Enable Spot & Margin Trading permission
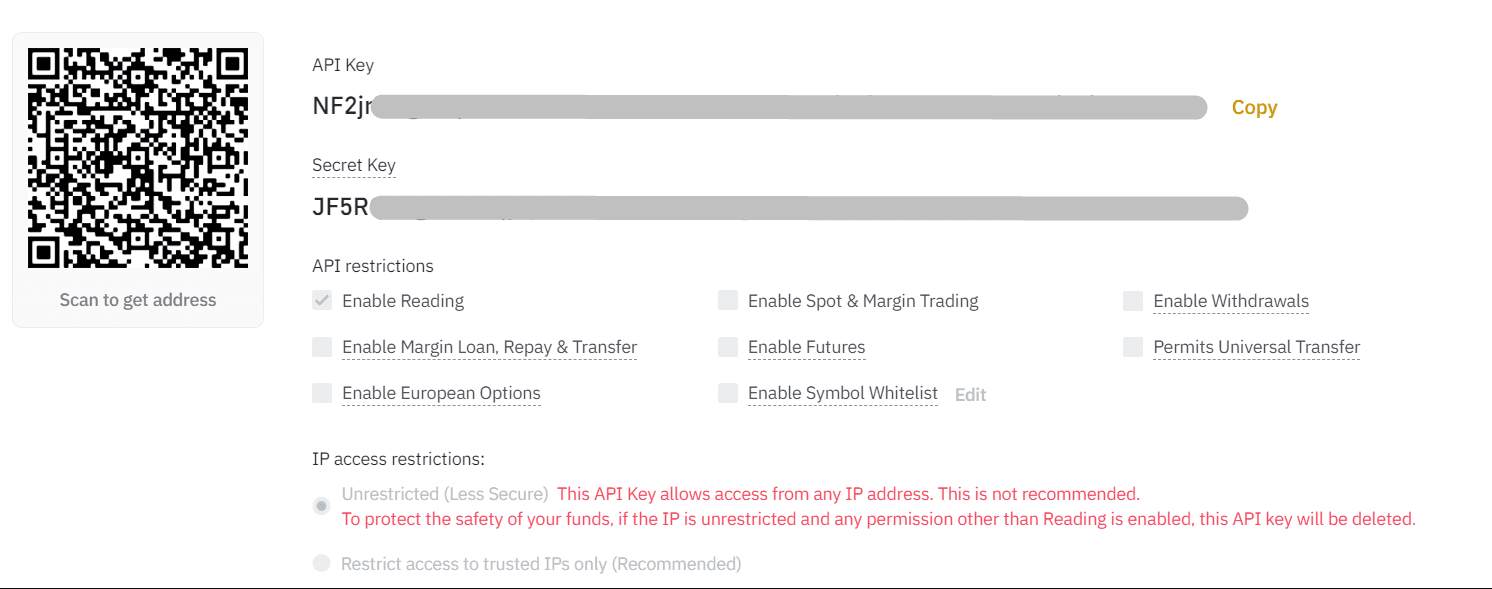This screenshot has height=589, width=1492. [727, 300]
